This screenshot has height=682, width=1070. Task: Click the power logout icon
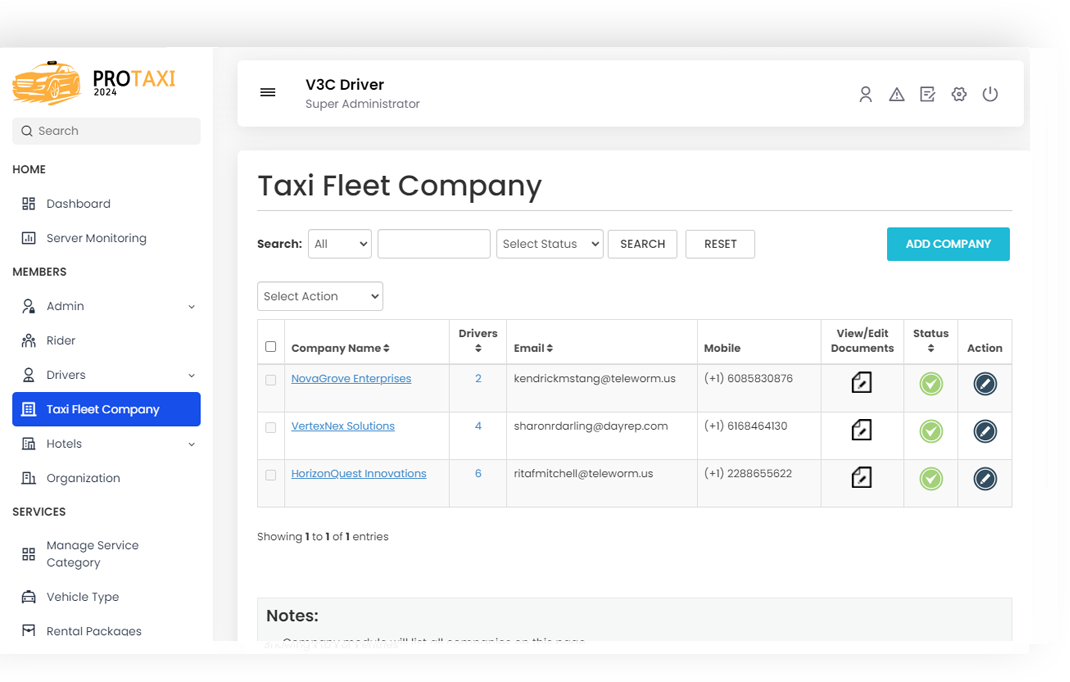tap(990, 94)
